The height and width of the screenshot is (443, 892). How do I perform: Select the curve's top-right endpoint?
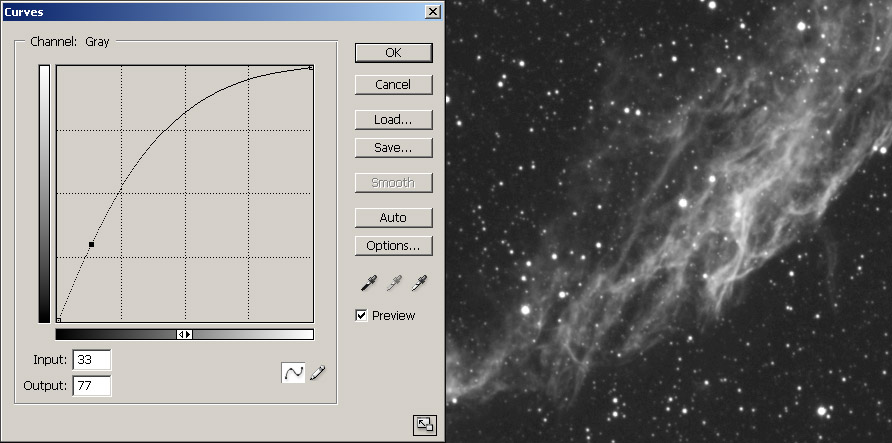click(x=312, y=68)
